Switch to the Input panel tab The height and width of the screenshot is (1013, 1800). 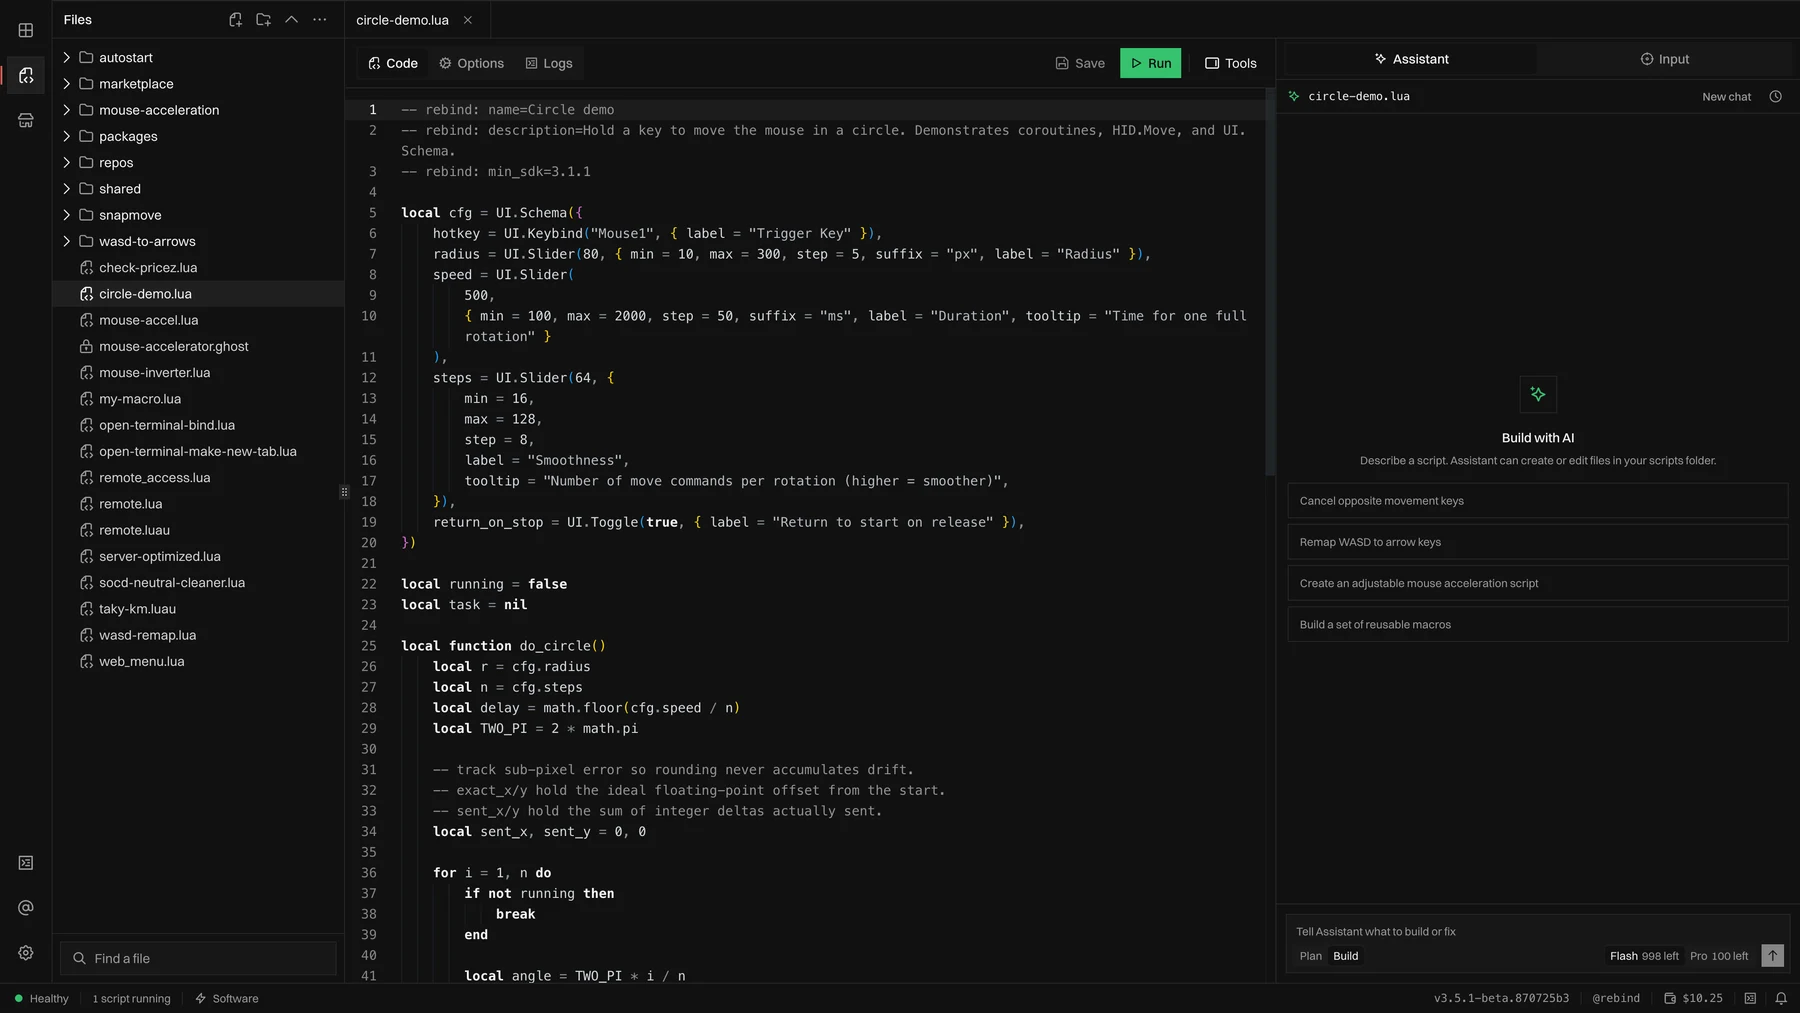[1664, 59]
